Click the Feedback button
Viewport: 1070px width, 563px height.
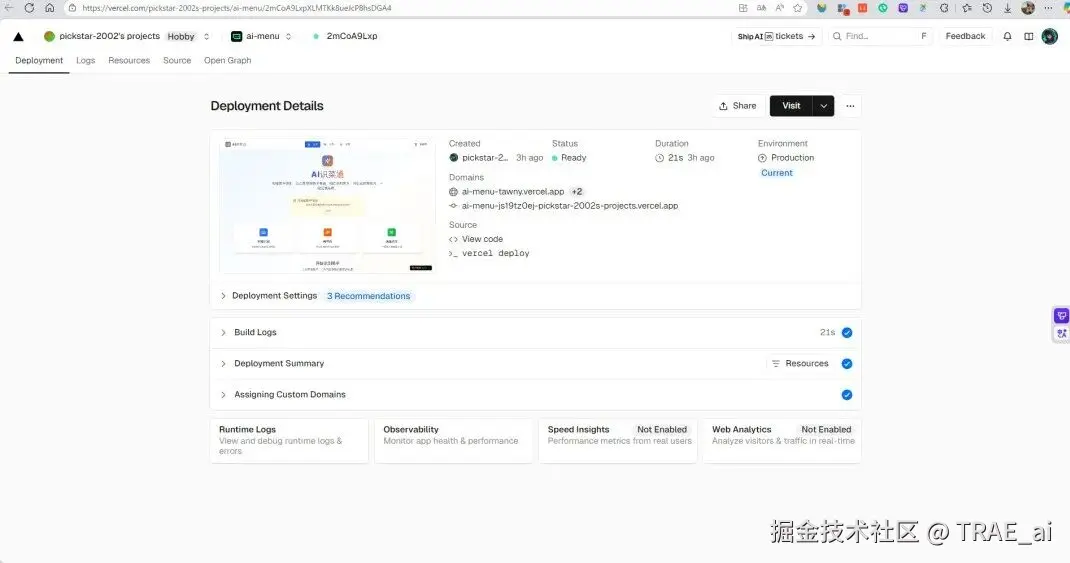point(965,36)
